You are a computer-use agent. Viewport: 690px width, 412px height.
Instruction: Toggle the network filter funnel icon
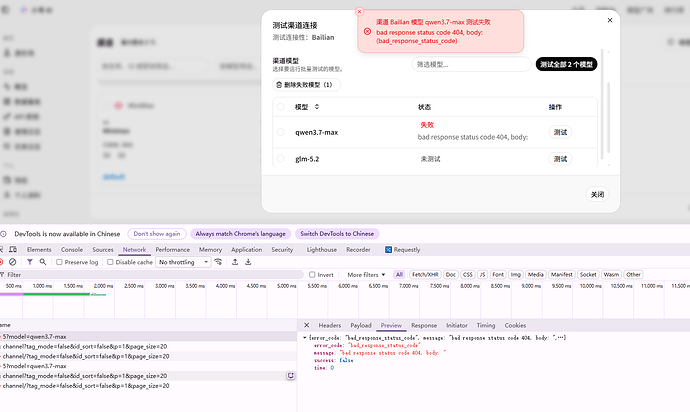point(29,262)
